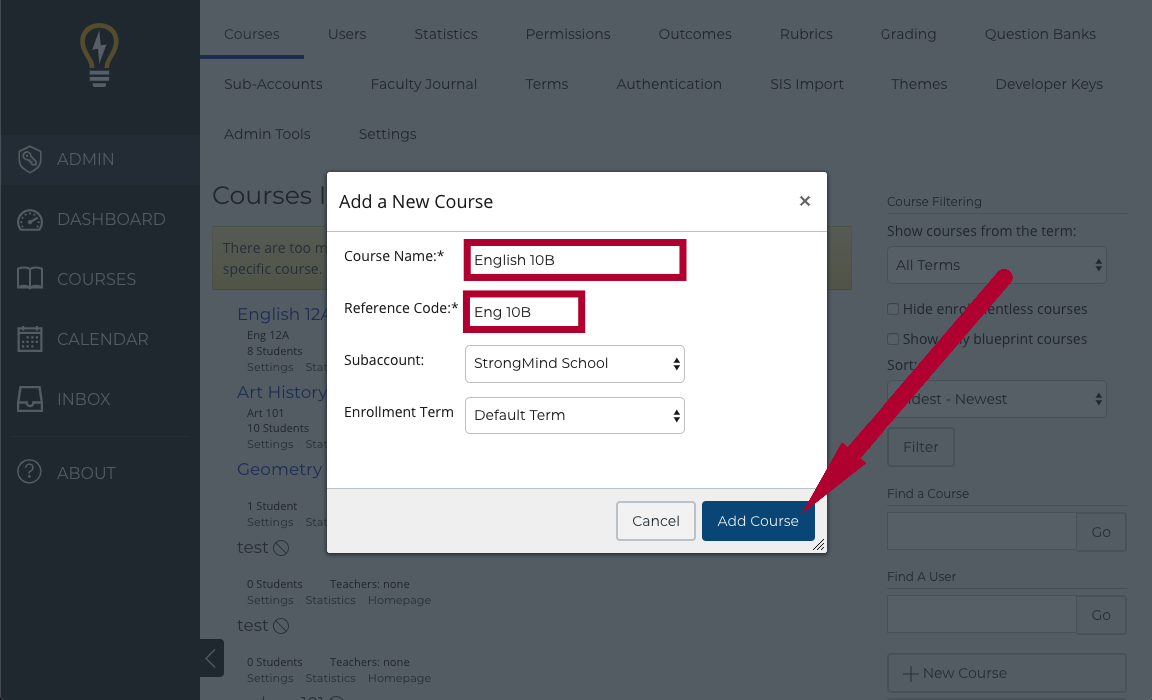Open the Calendar icon in sidebar
The height and width of the screenshot is (700, 1152).
pos(30,339)
